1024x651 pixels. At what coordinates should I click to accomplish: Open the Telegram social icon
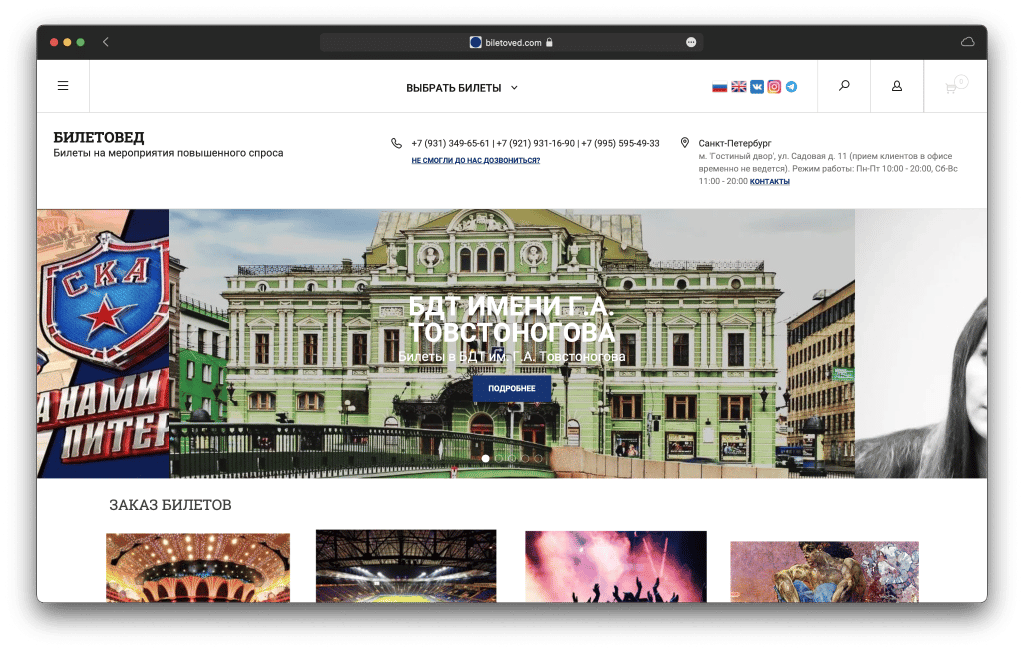(x=791, y=87)
